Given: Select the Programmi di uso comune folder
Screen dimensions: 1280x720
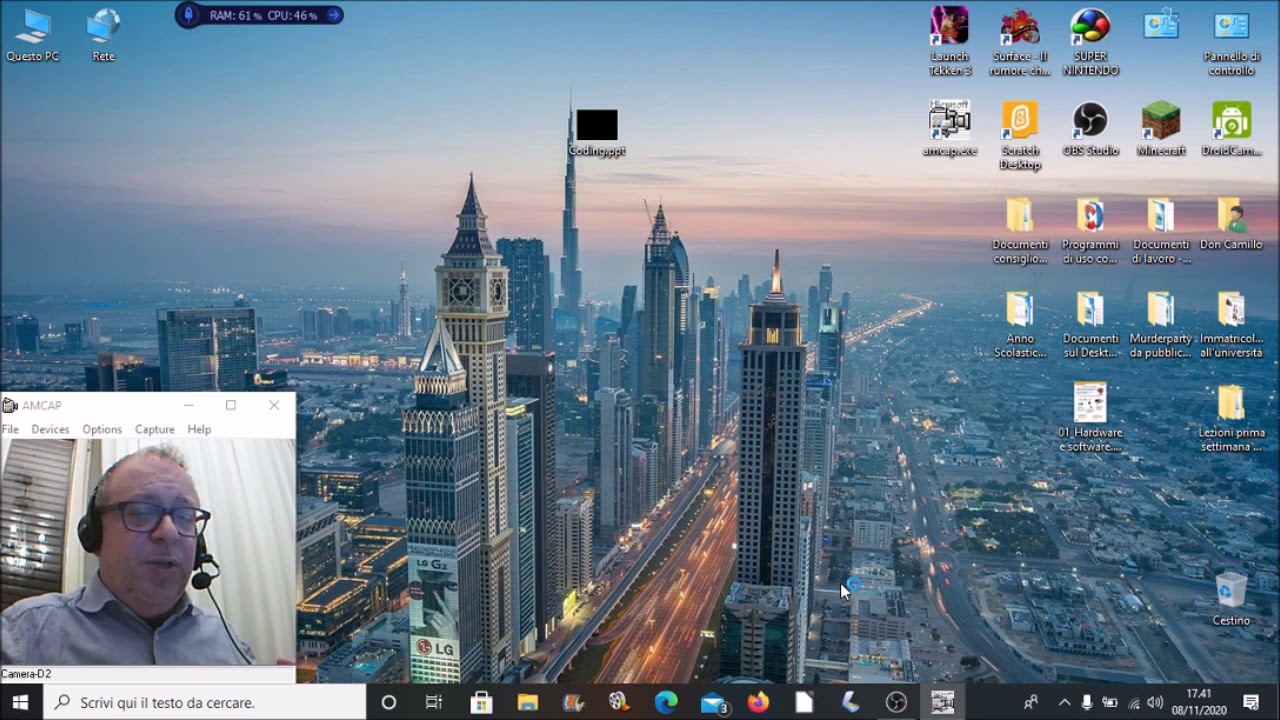Looking at the screenshot, I should tap(1090, 230).
